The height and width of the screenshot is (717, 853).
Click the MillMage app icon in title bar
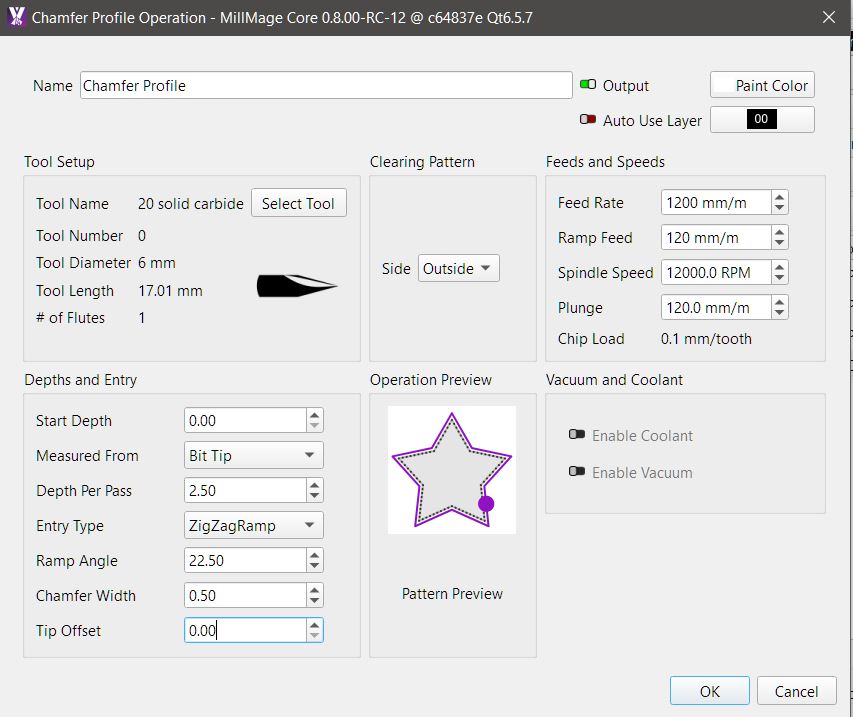coord(16,17)
